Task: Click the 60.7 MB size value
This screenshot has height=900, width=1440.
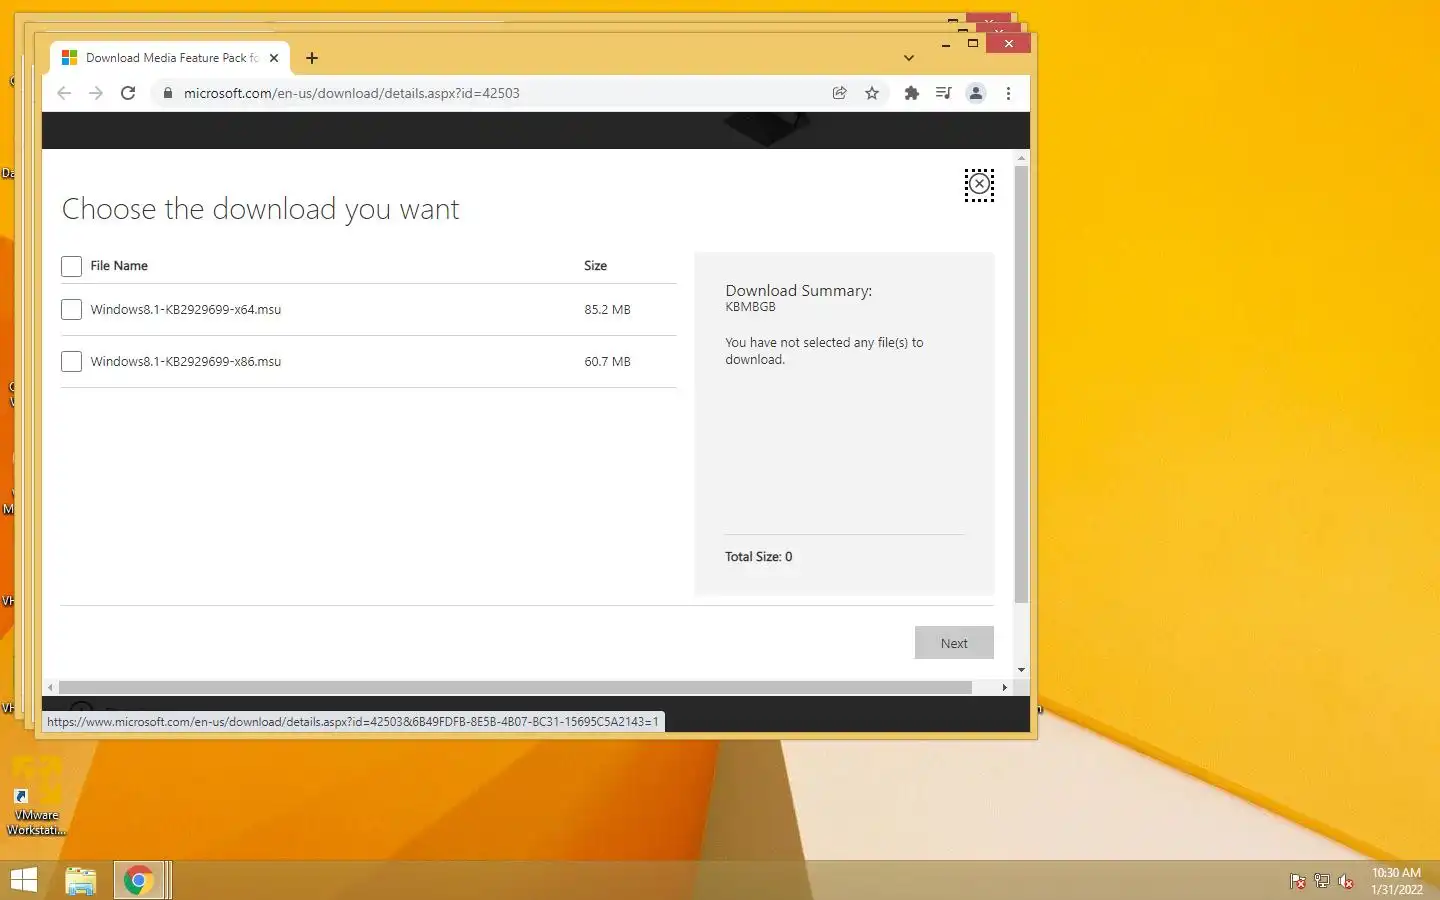Action: 607,362
